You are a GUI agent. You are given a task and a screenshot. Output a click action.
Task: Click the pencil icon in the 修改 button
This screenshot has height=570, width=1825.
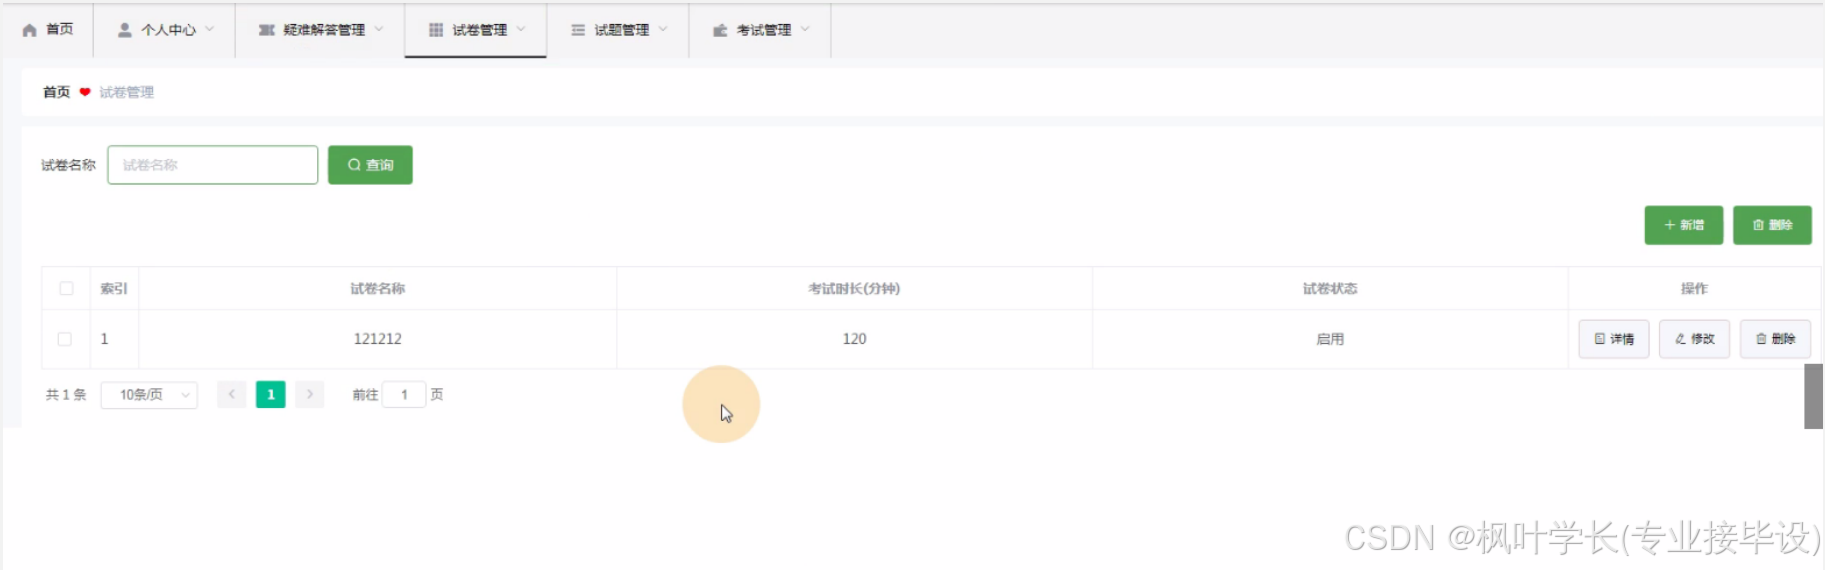click(1680, 339)
